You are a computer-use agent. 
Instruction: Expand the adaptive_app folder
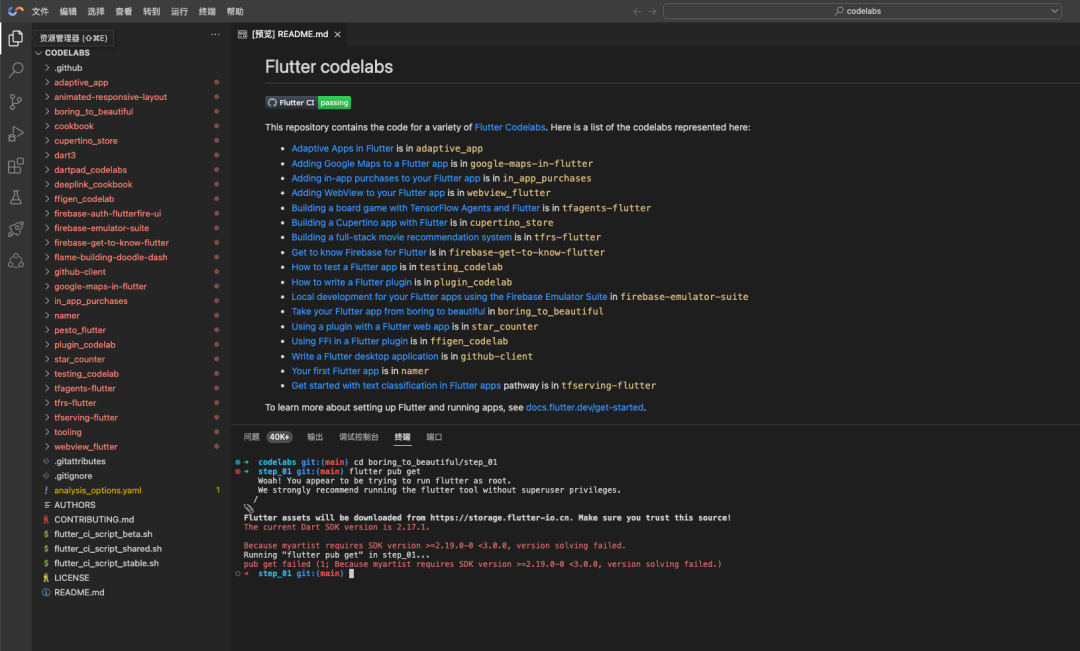point(81,83)
